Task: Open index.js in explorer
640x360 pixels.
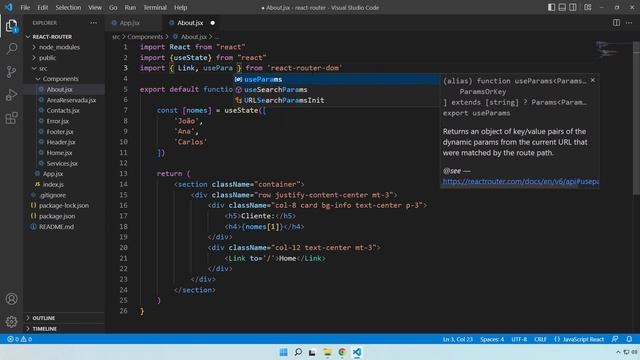Action: (53, 184)
